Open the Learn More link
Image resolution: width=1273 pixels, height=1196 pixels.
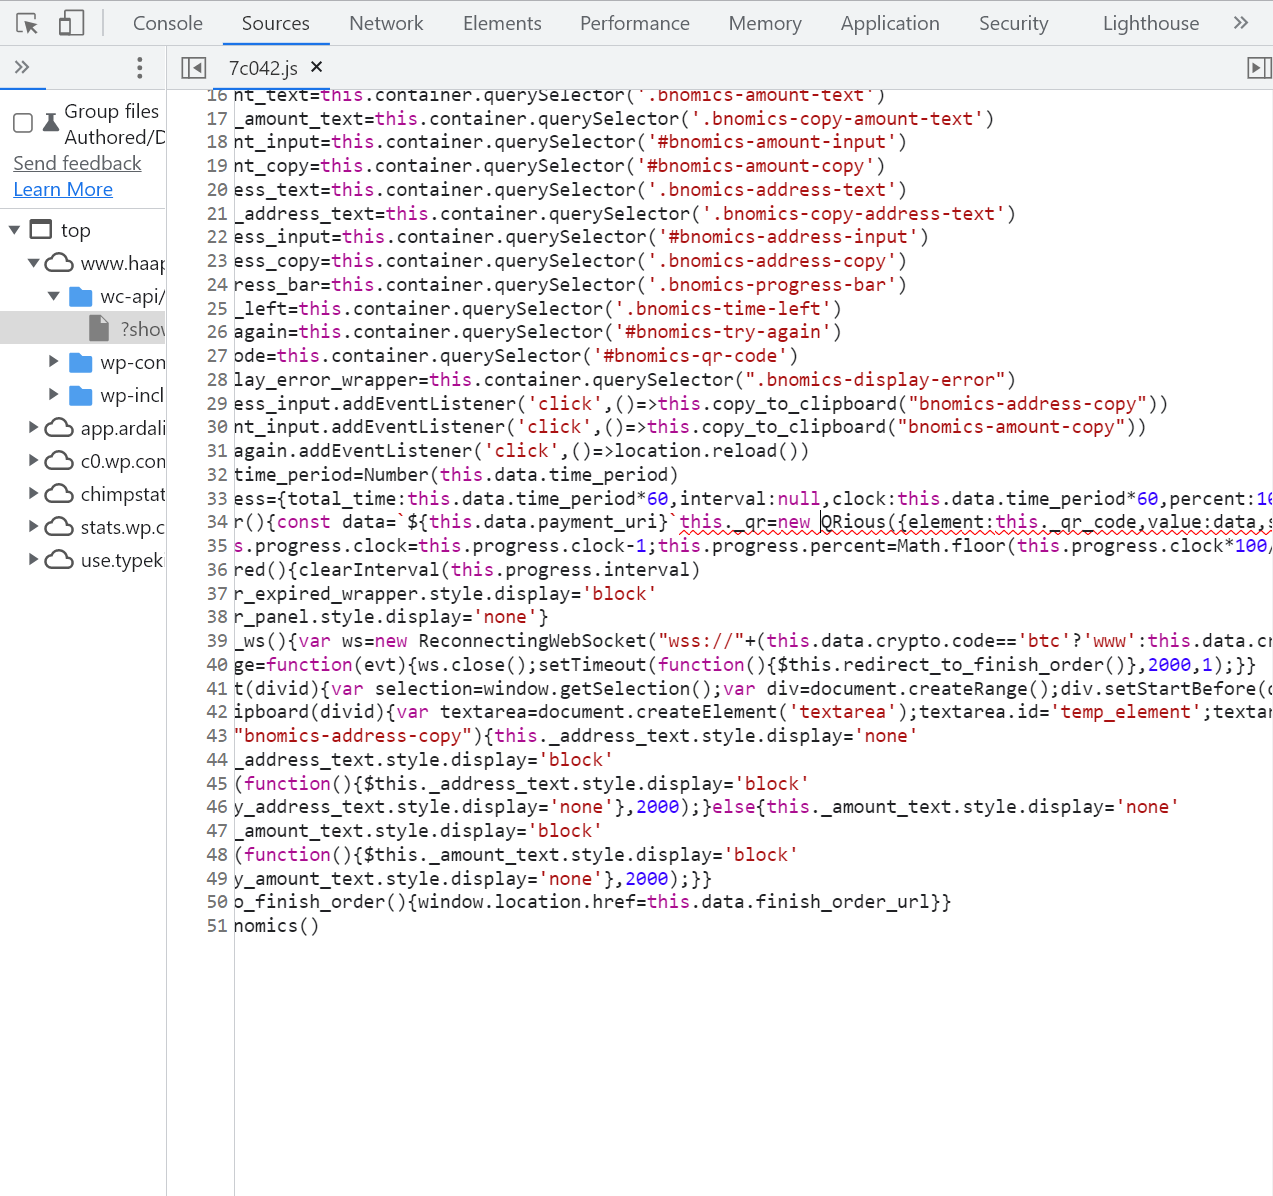(63, 189)
